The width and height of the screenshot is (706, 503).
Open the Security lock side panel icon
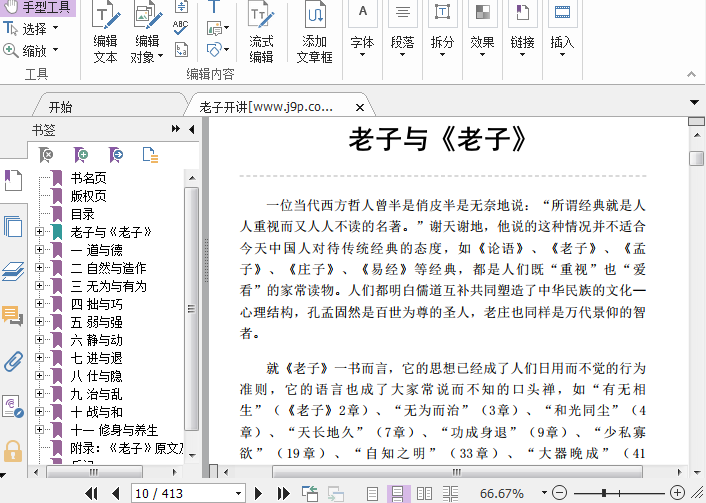(13, 451)
